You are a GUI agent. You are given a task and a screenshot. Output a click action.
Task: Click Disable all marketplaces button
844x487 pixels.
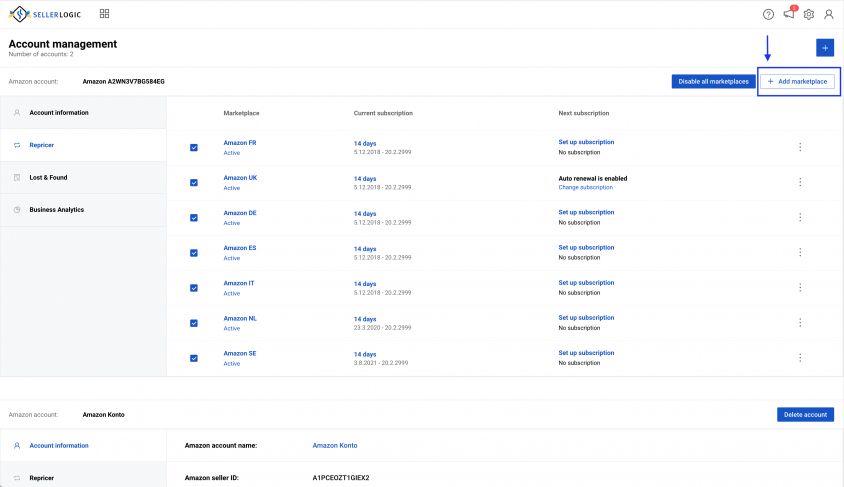click(713, 81)
